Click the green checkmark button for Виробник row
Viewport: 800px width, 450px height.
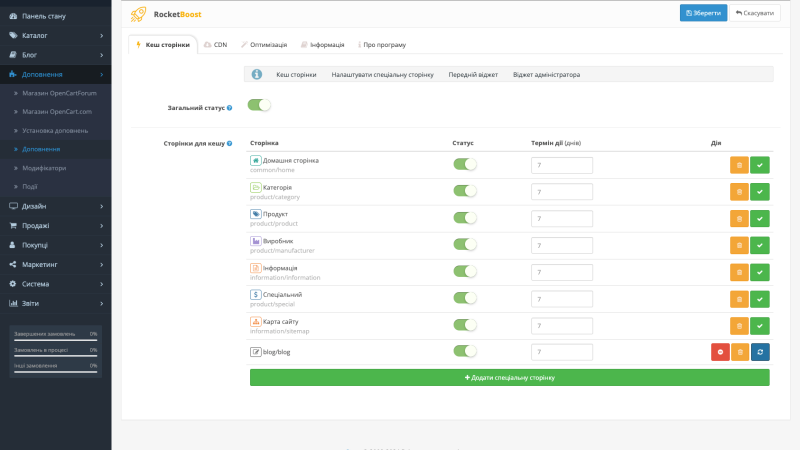pos(760,245)
